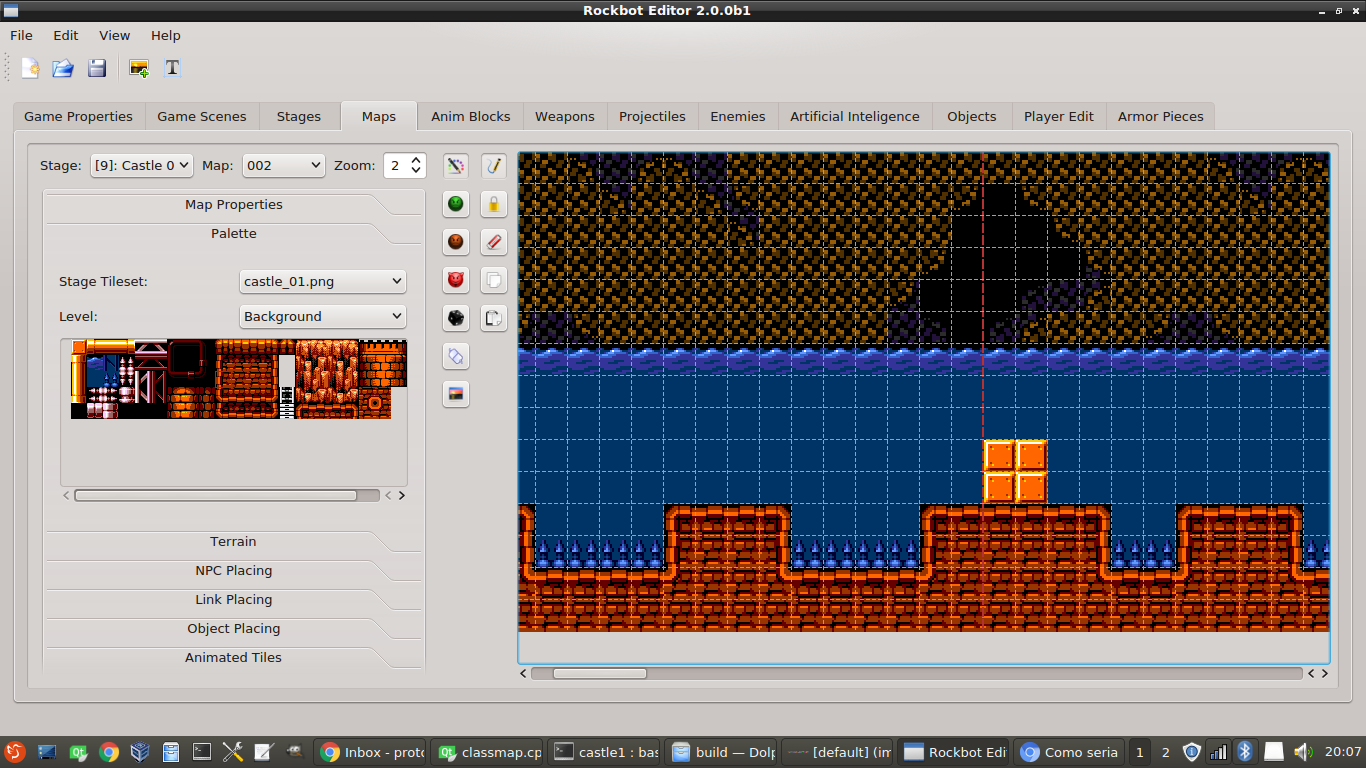Select the red devil face tool

click(456, 280)
